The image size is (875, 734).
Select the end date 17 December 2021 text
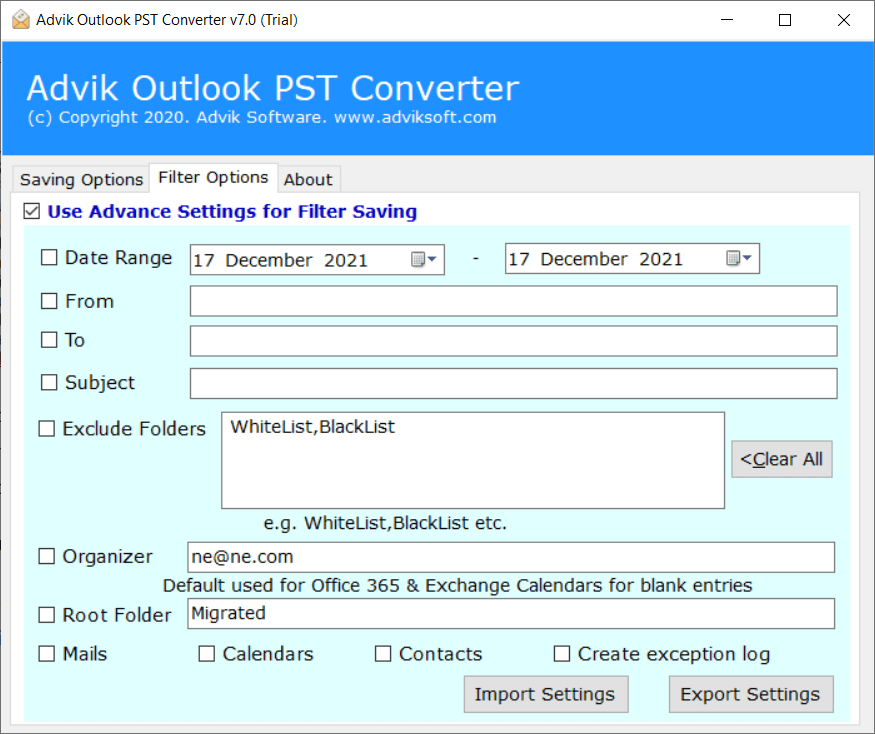point(595,259)
